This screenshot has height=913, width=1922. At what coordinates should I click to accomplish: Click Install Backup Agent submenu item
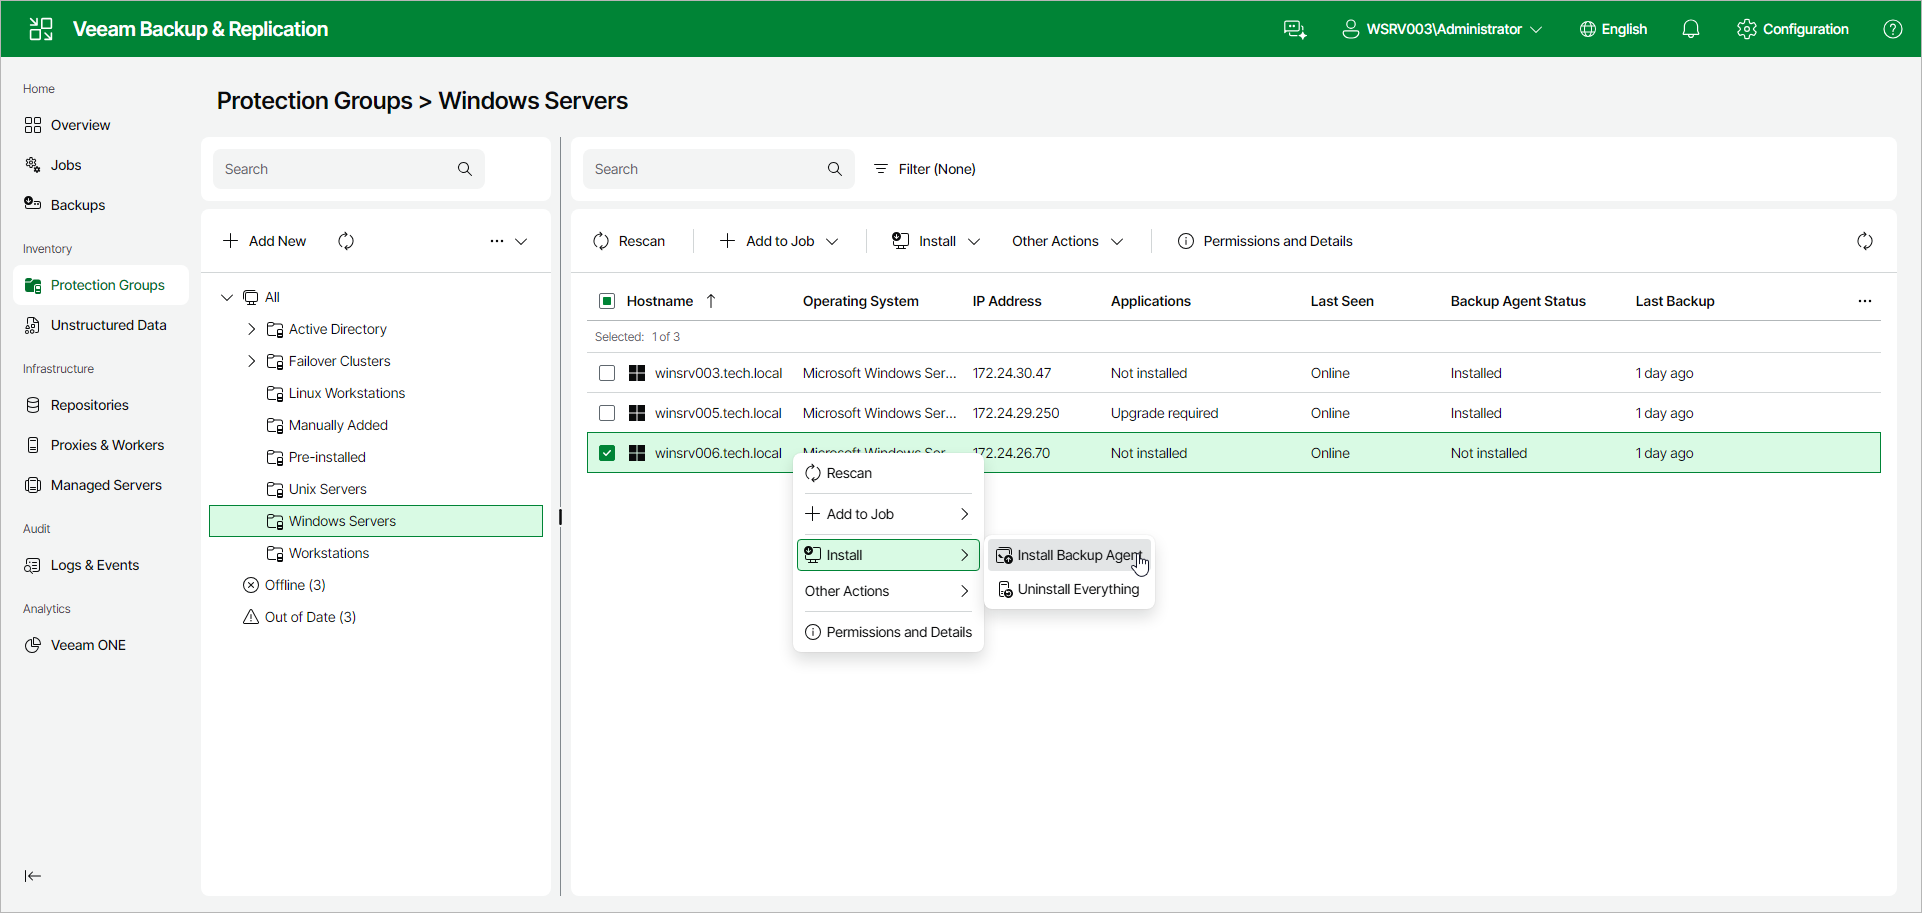pos(1069,555)
